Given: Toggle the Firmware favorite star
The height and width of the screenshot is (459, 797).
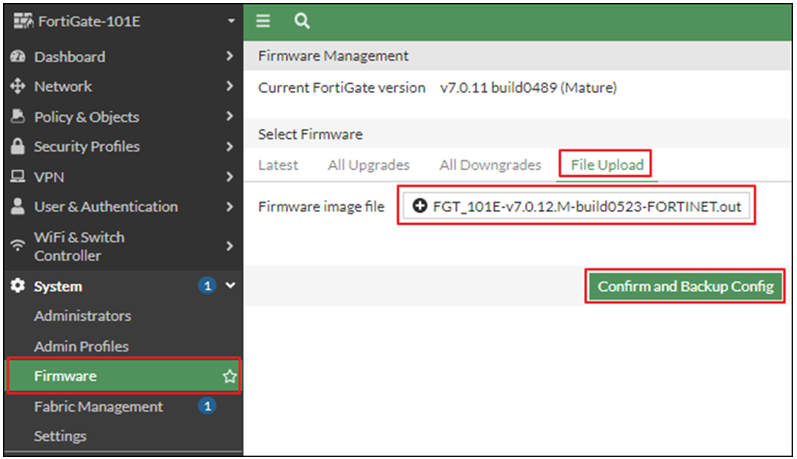Looking at the screenshot, I should coord(230,376).
